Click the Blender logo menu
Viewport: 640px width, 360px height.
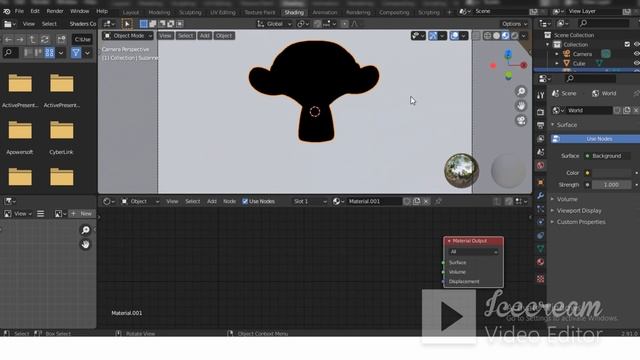7,11
